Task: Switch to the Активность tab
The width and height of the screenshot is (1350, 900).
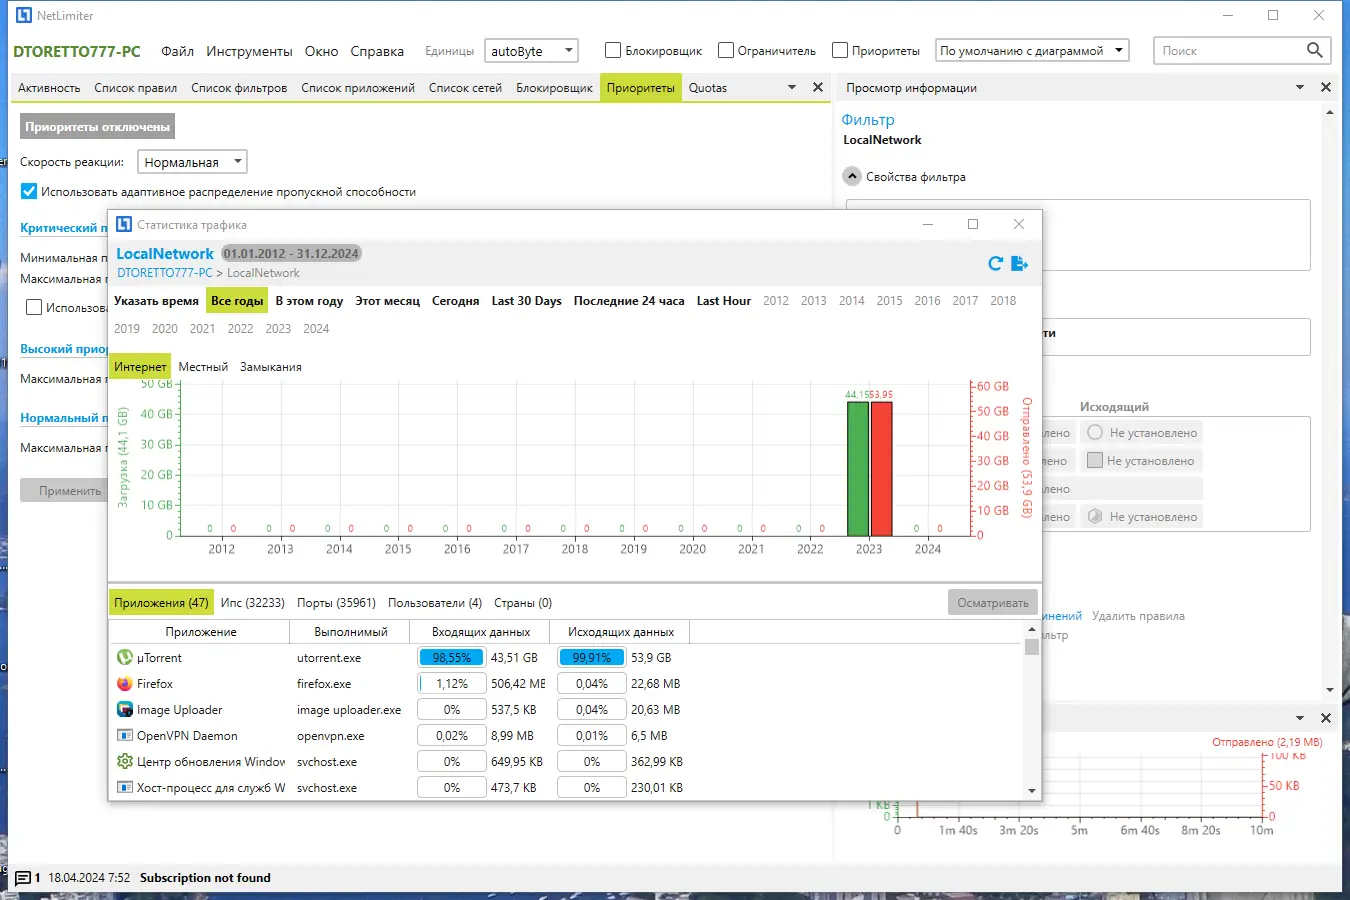Action: [x=49, y=88]
